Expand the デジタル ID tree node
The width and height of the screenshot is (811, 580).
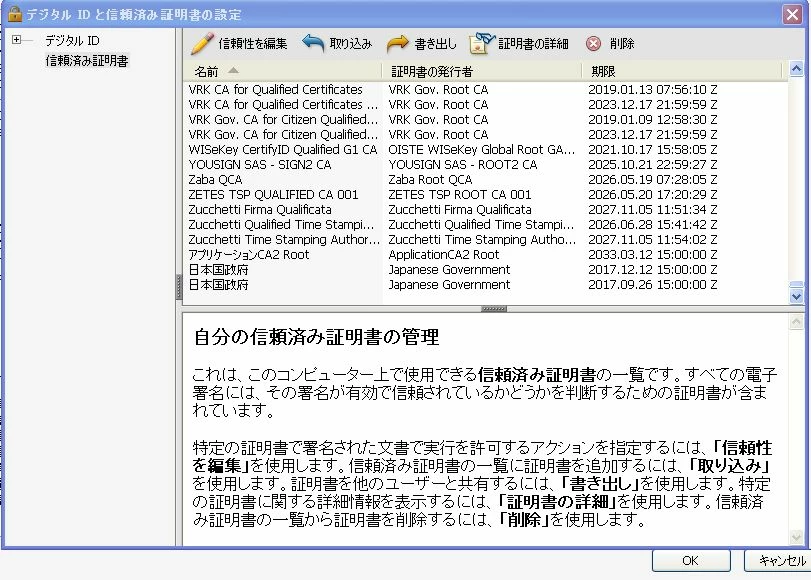(x=17, y=40)
